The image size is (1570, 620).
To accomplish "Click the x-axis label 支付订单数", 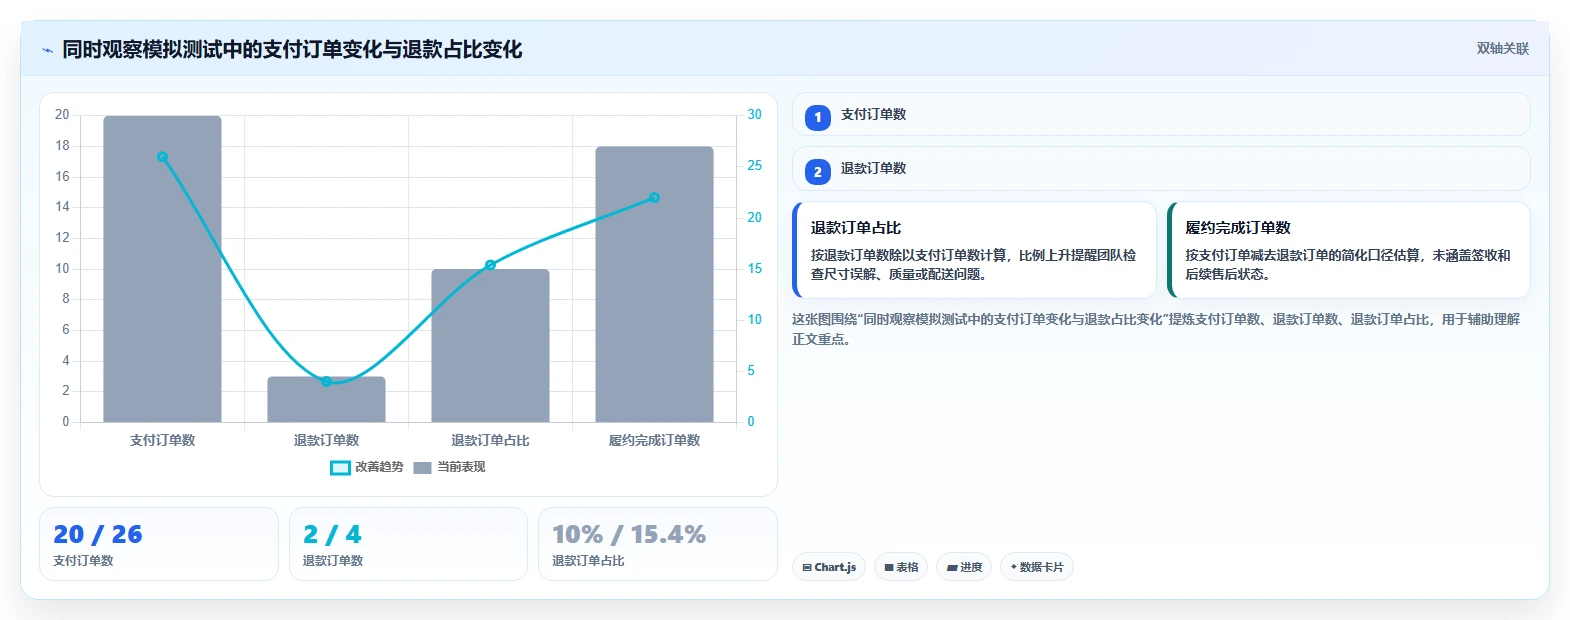I will click(x=162, y=440).
